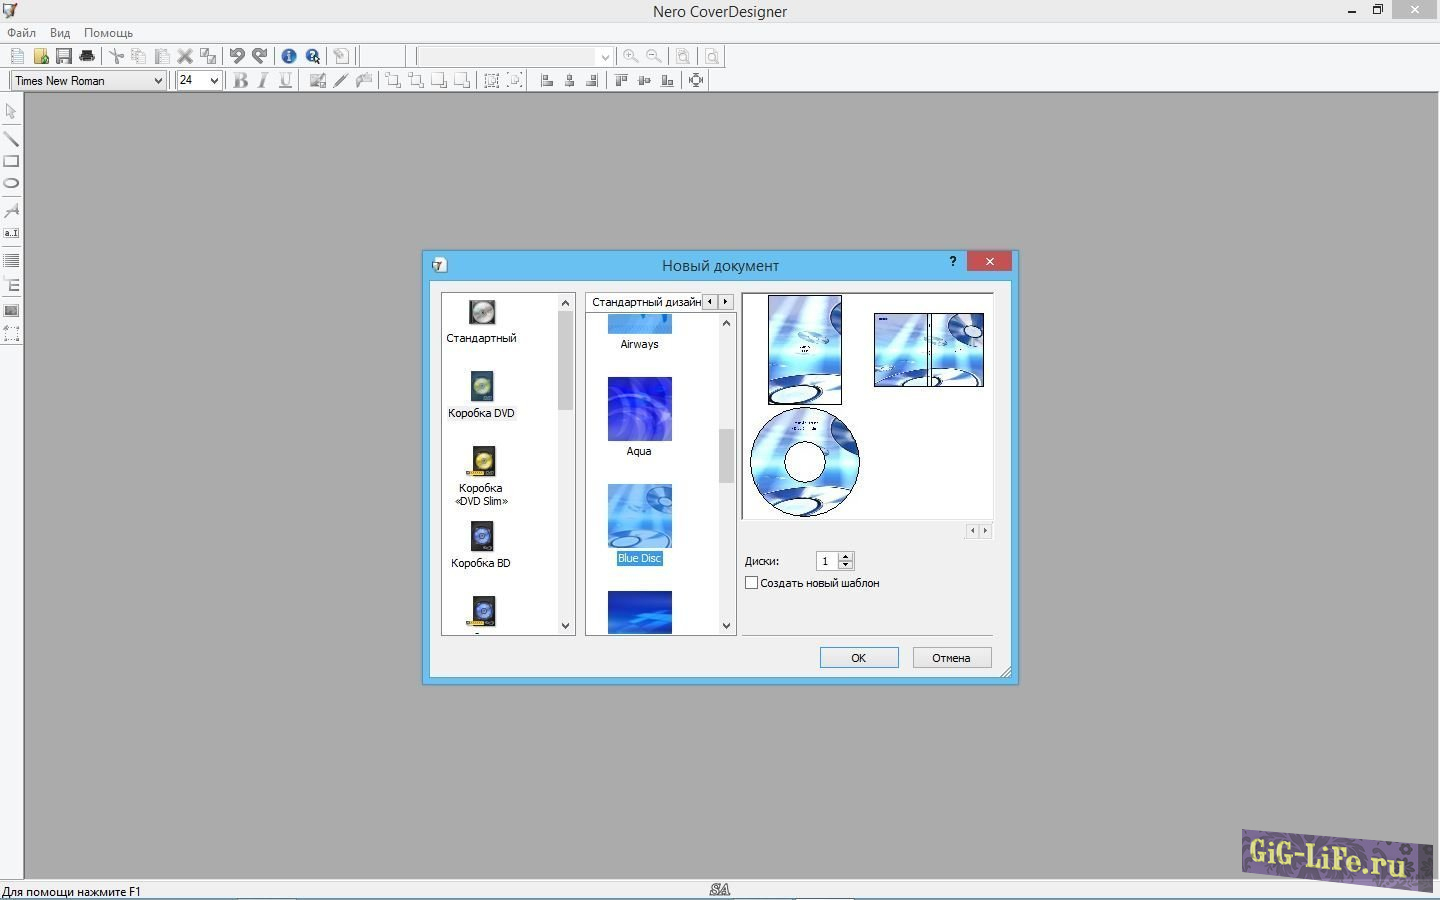Click the Print icon in toolbar
The width and height of the screenshot is (1440, 900).
[87, 56]
